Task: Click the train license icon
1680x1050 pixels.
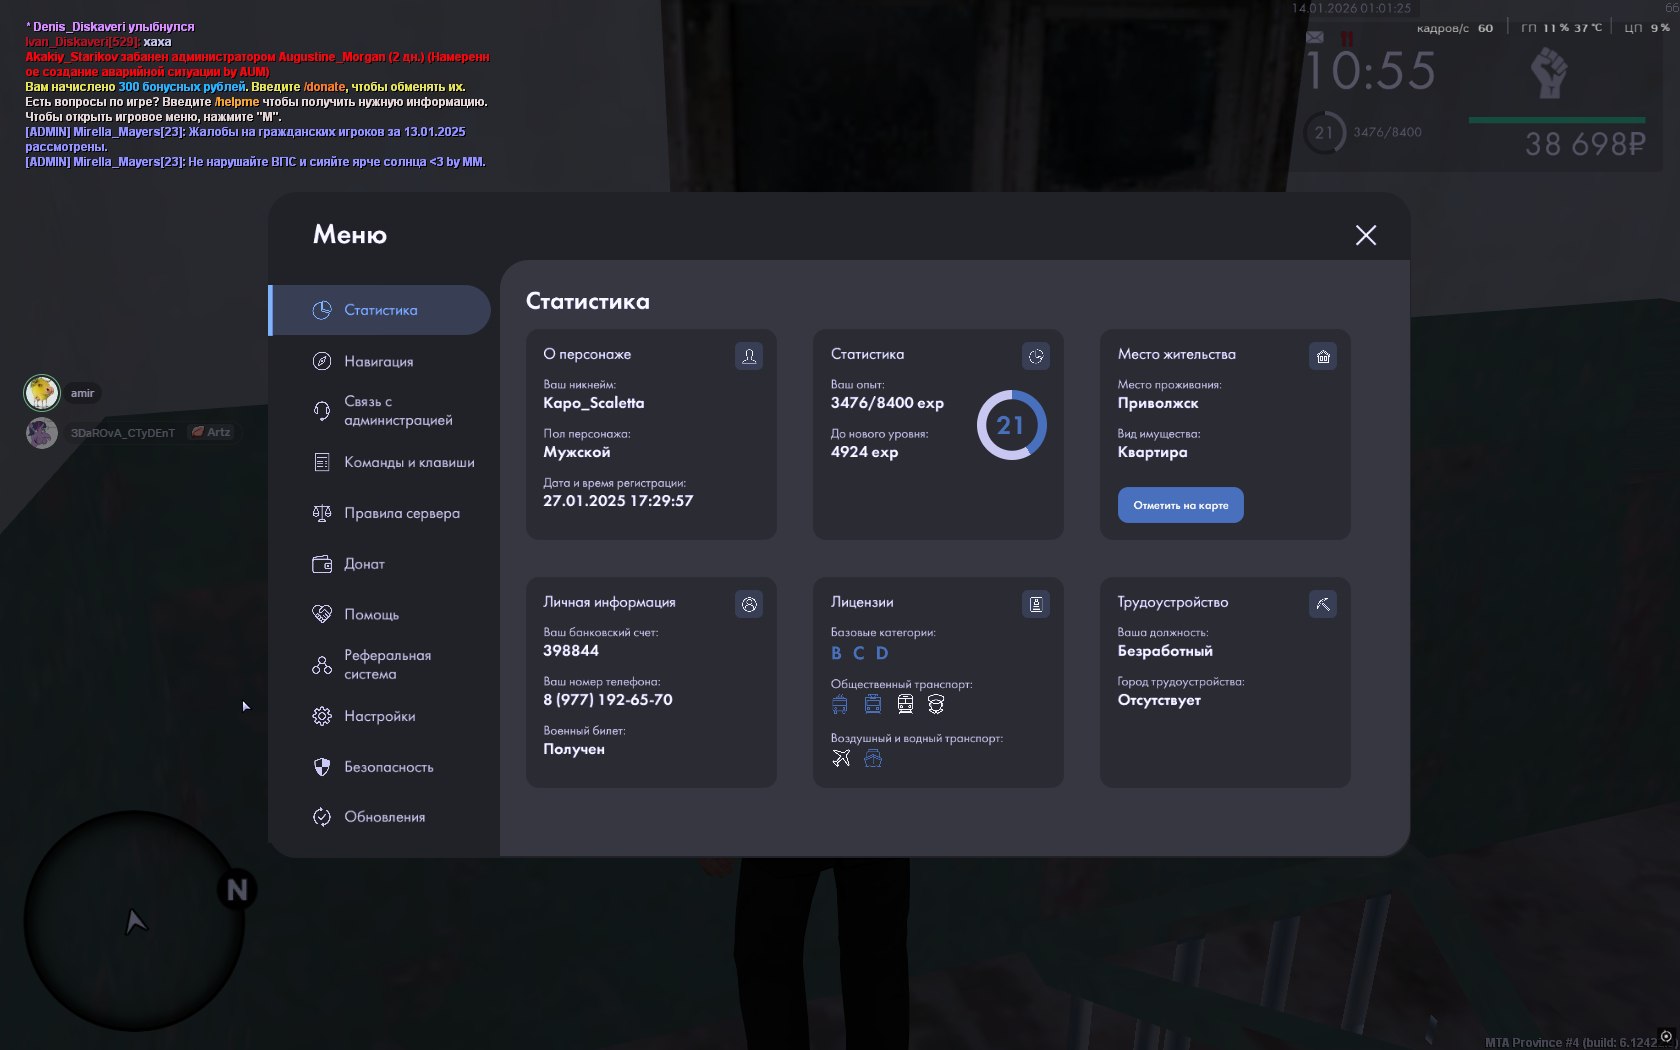Action: tap(905, 704)
